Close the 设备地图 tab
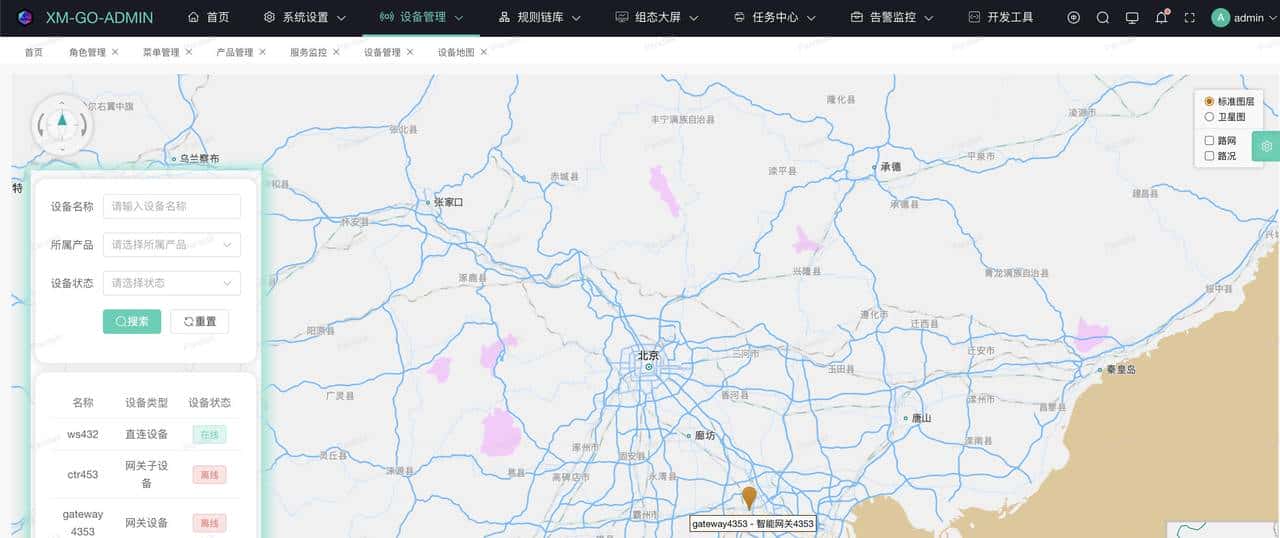Screen dimensions: 1280x538 [x=484, y=52]
